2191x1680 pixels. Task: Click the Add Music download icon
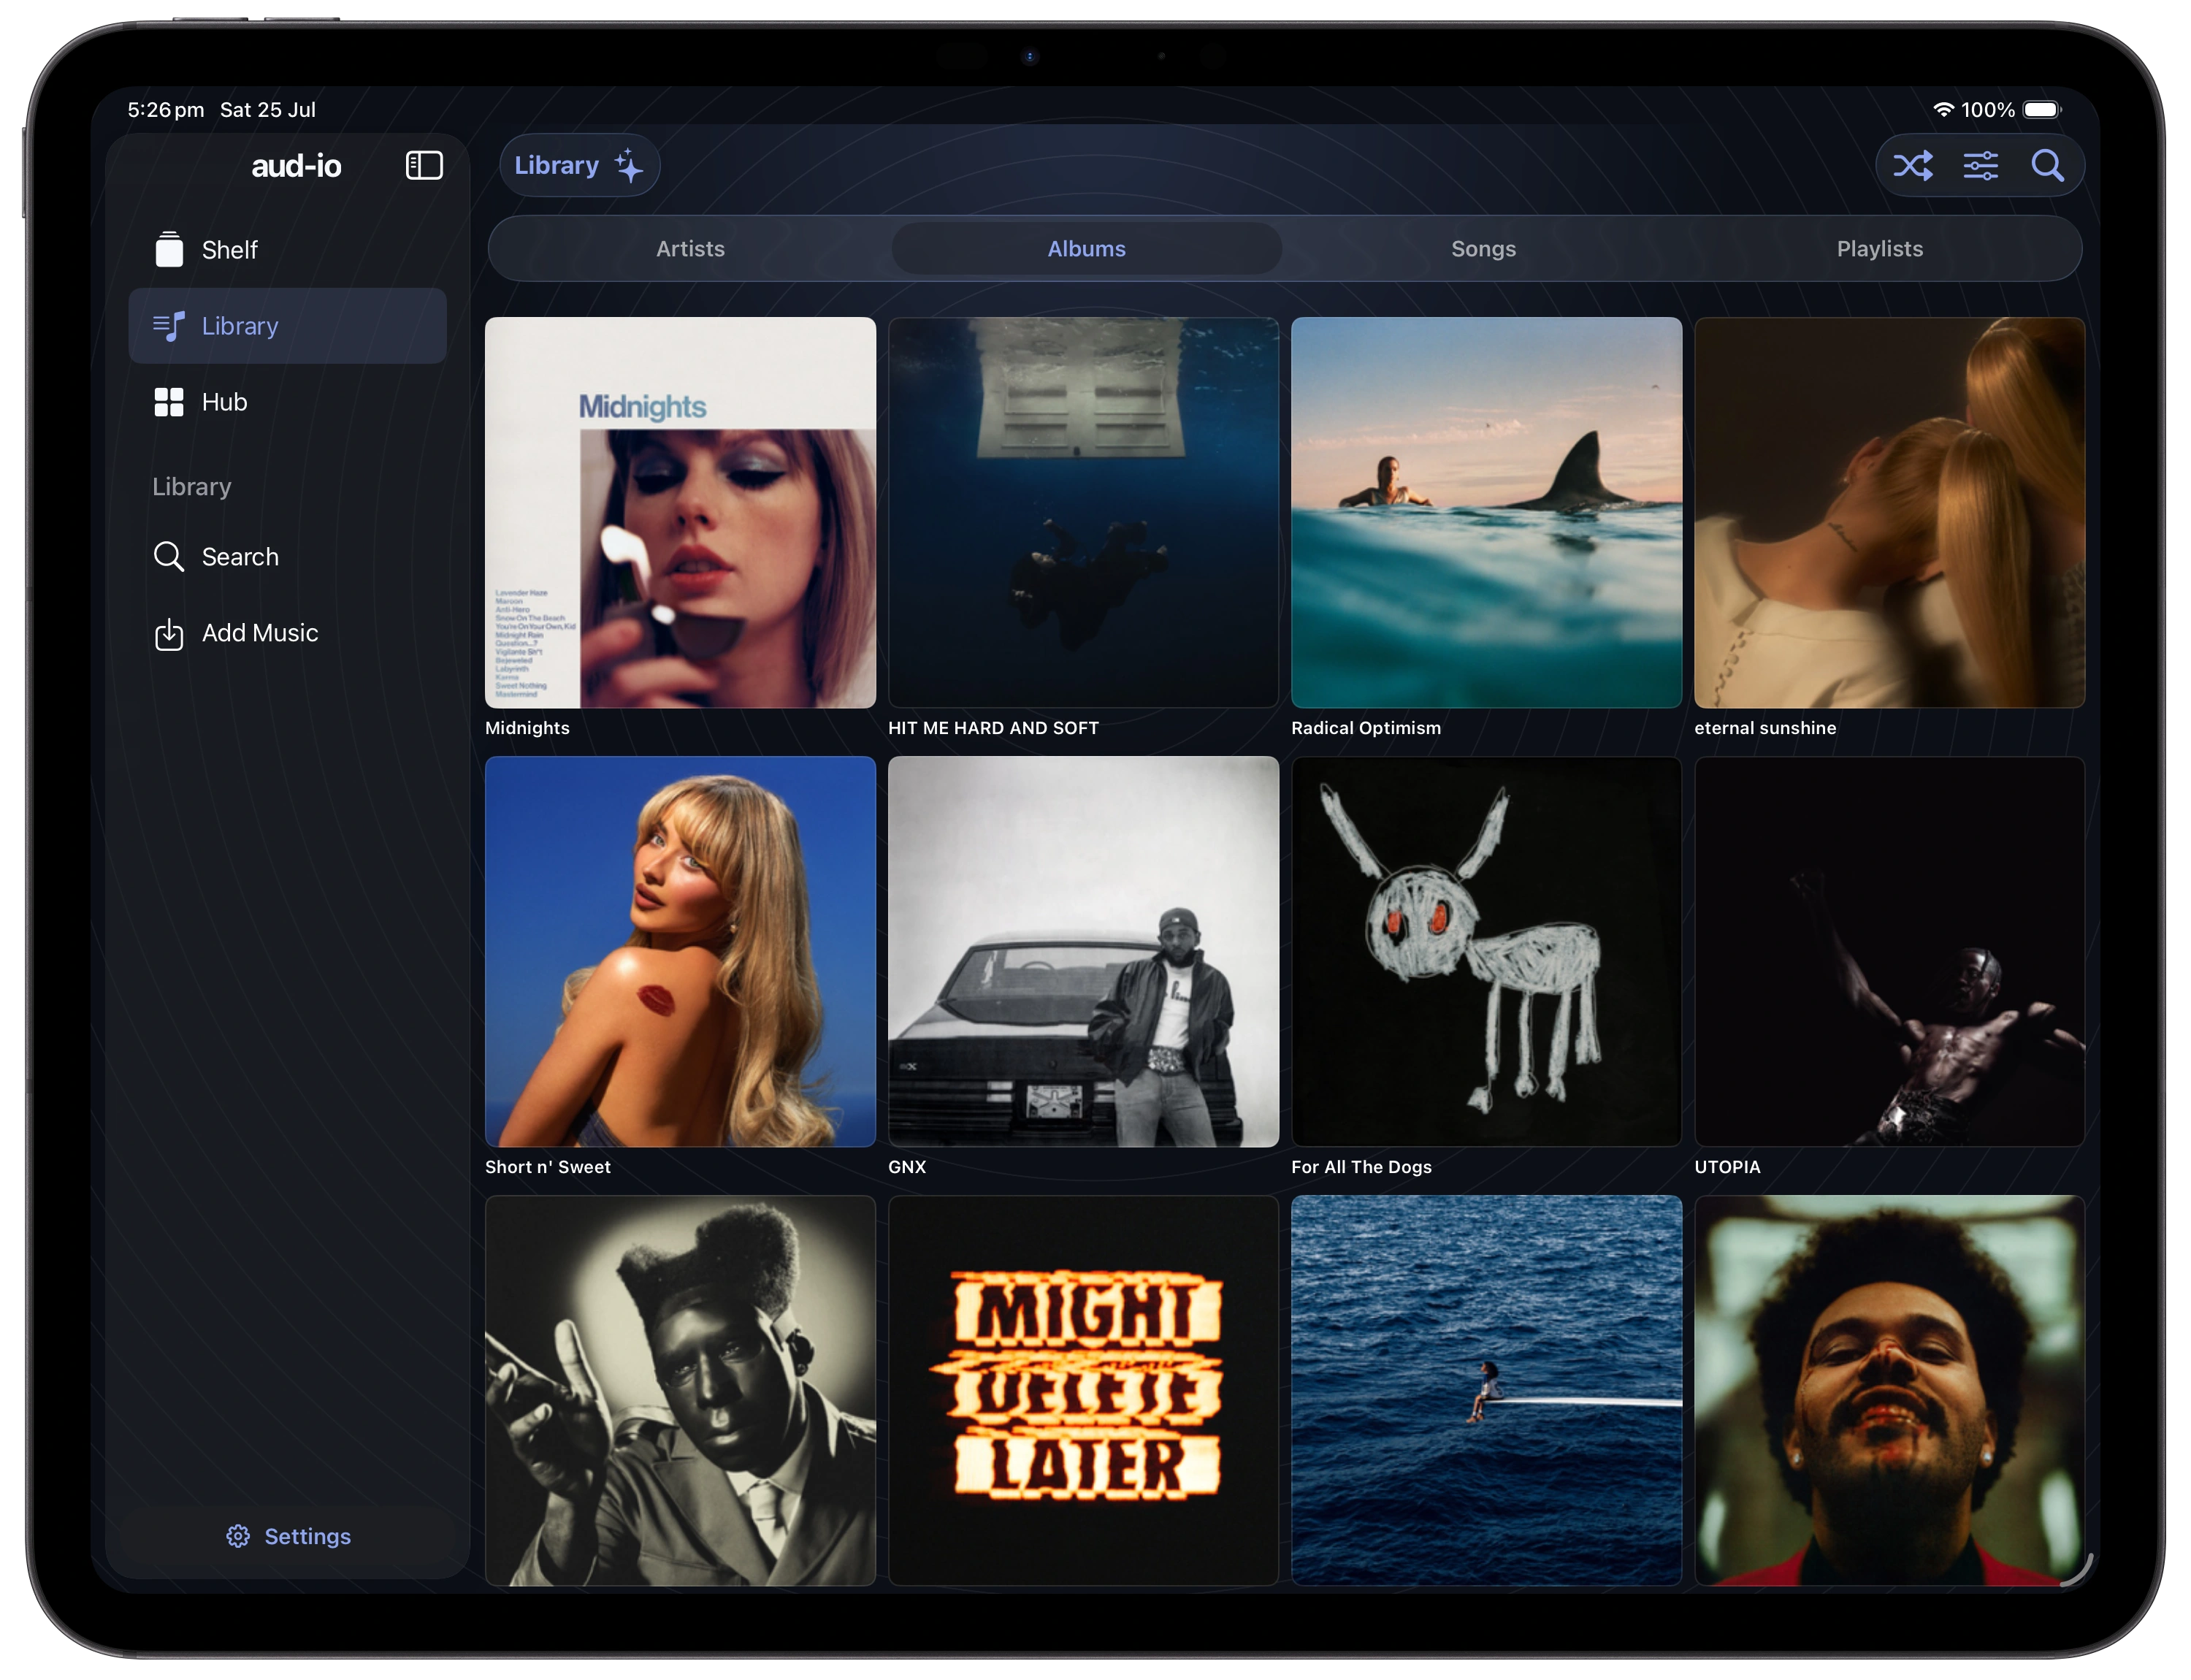[169, 634]
